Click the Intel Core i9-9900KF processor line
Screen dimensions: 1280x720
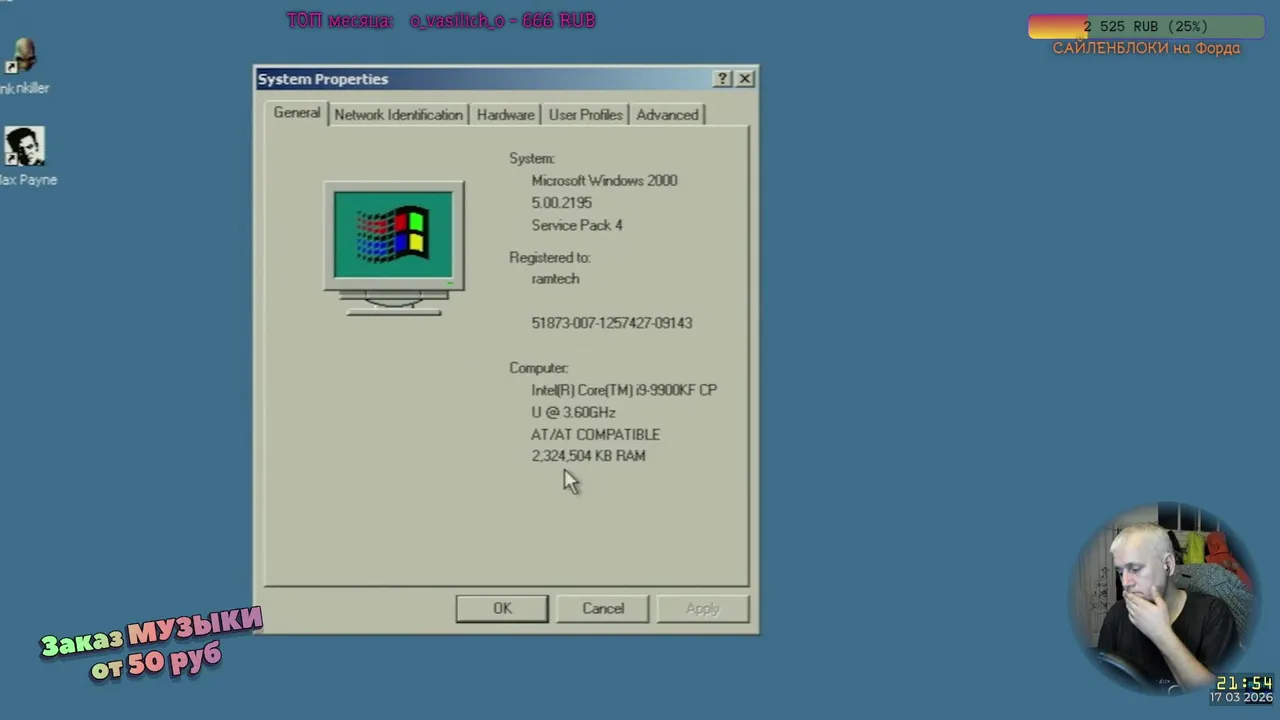(624, 390)
